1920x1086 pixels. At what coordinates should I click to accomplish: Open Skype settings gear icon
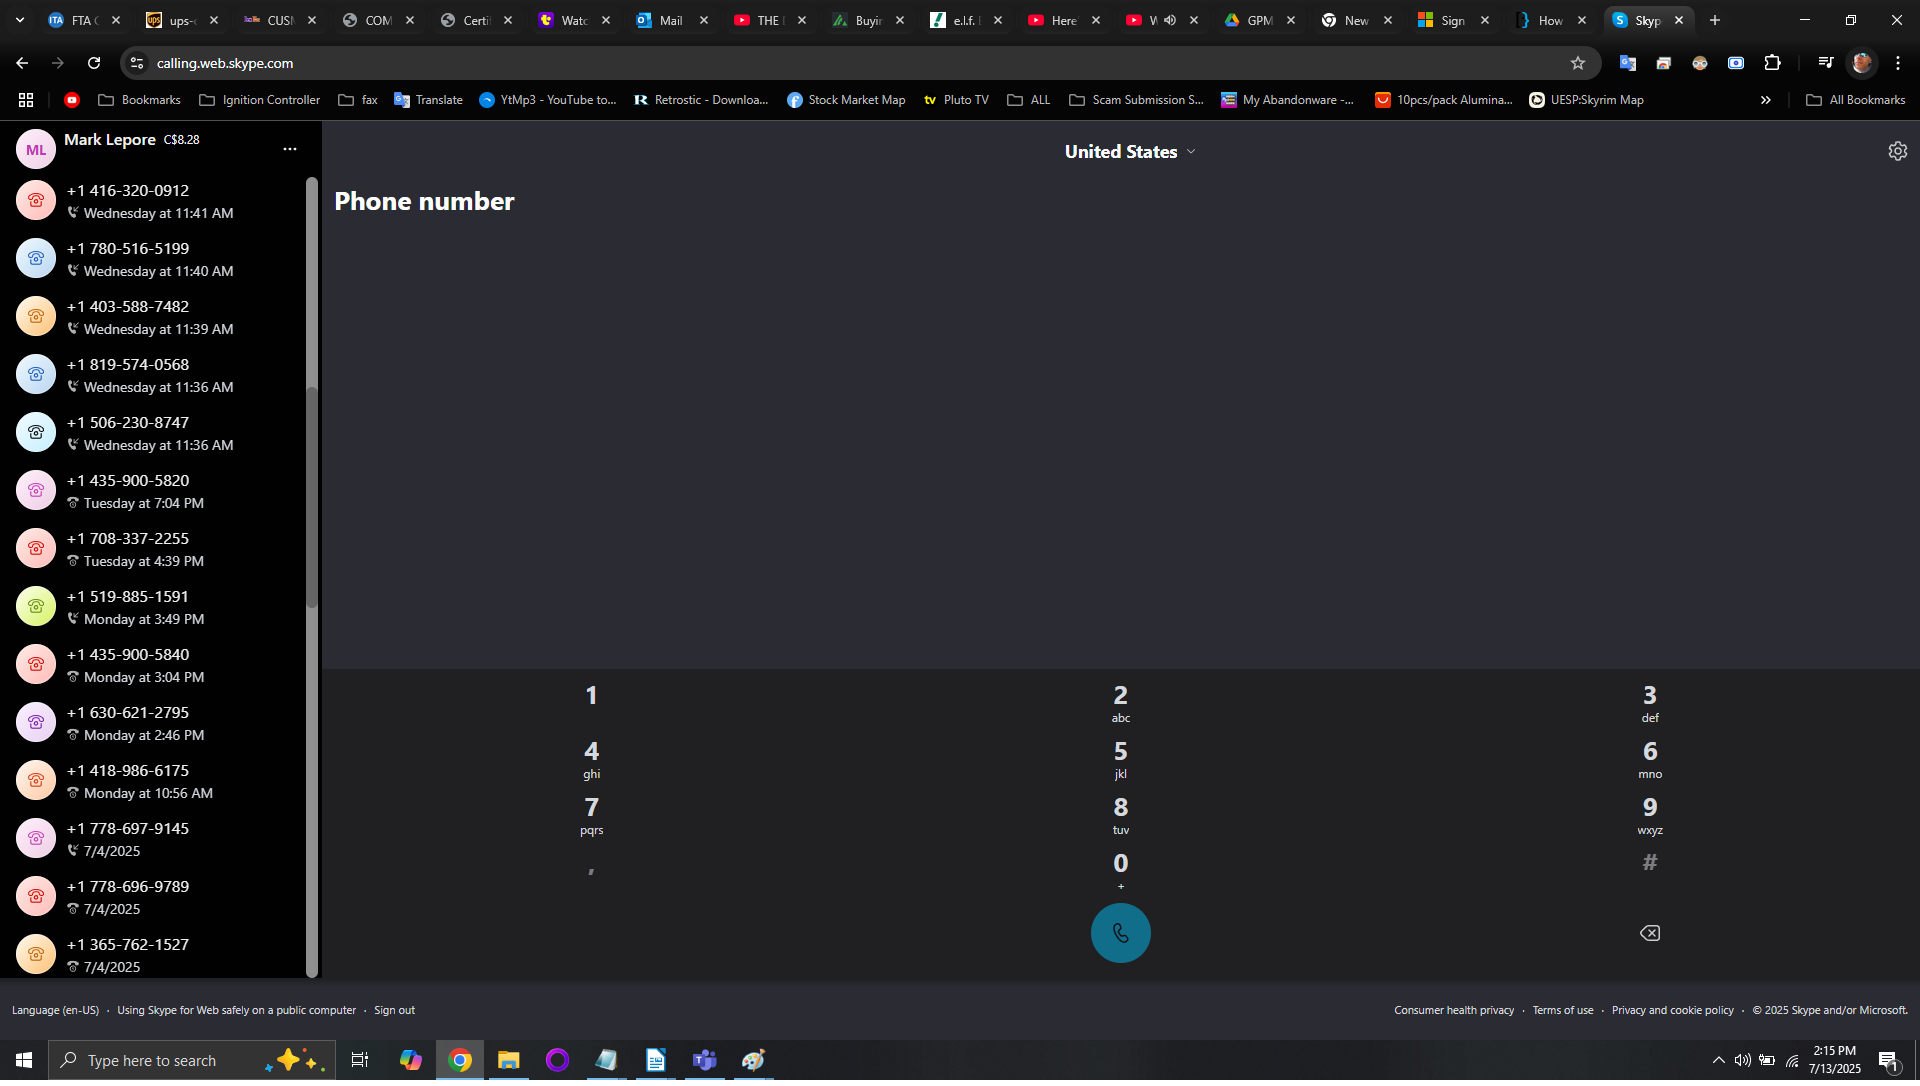[x=1897, y=151]
